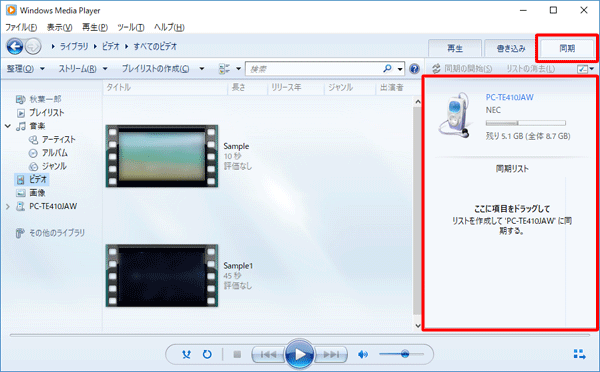The image size is (600, 372).
Task: Click すべてのビデオ in the breadcrumb
Action: (x=155, y=46)
